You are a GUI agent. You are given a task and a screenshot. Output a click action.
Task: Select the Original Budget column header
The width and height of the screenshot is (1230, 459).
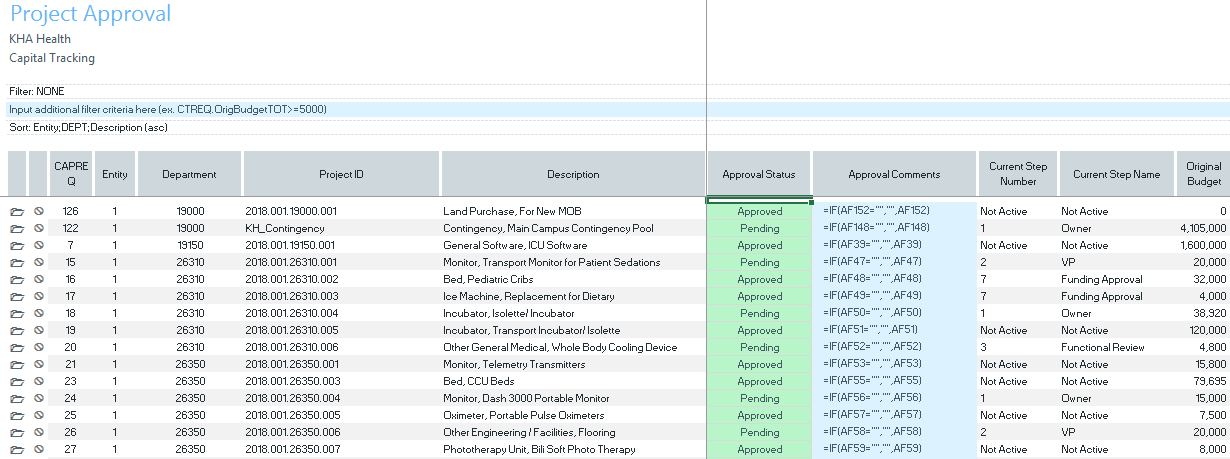pyautogui.click(x=1203, y=174)
